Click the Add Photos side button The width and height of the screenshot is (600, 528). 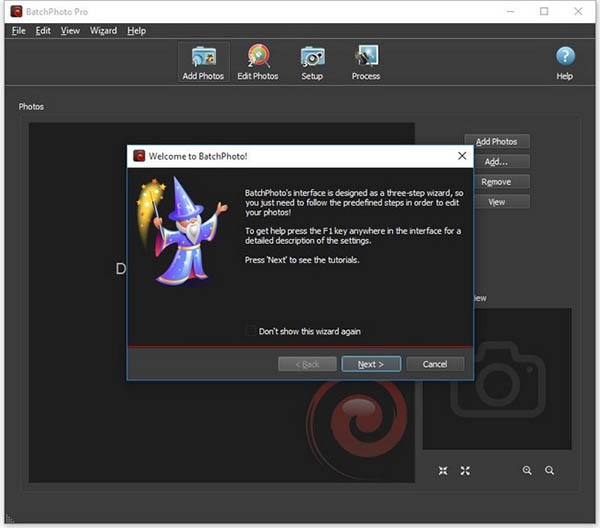click(x=496, y=142)
